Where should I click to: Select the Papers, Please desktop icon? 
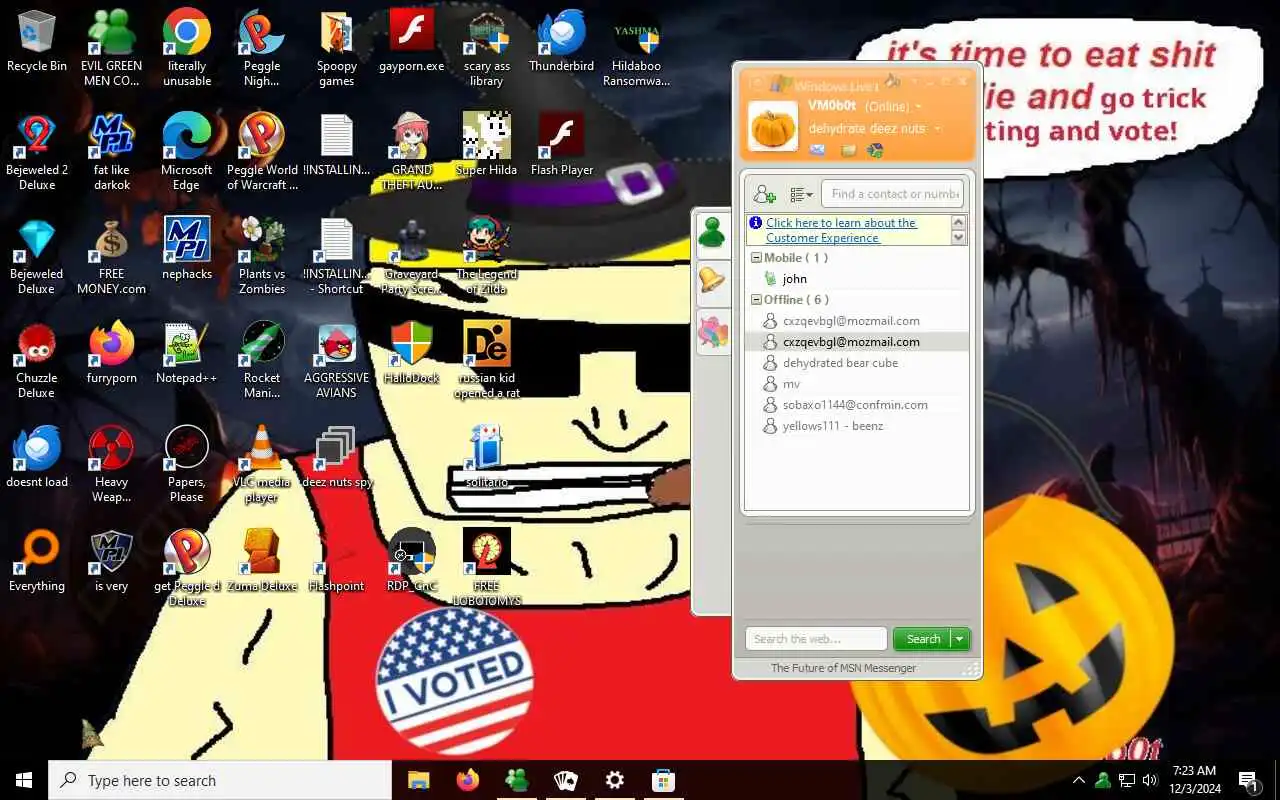point(187,464)
